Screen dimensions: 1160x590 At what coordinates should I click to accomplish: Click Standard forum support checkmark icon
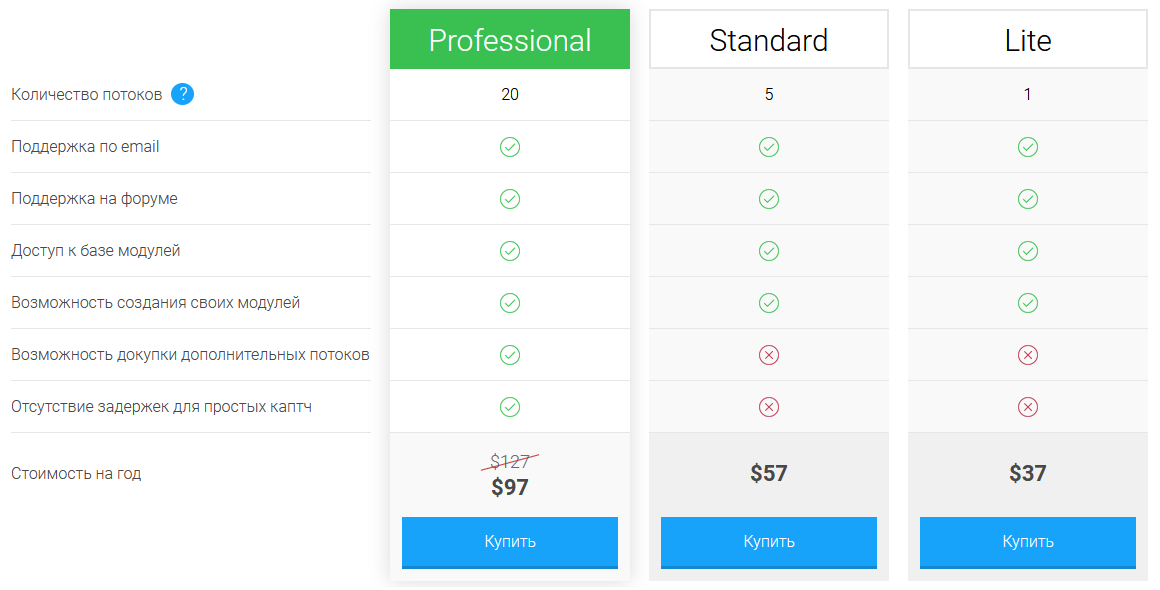point(769,199)
